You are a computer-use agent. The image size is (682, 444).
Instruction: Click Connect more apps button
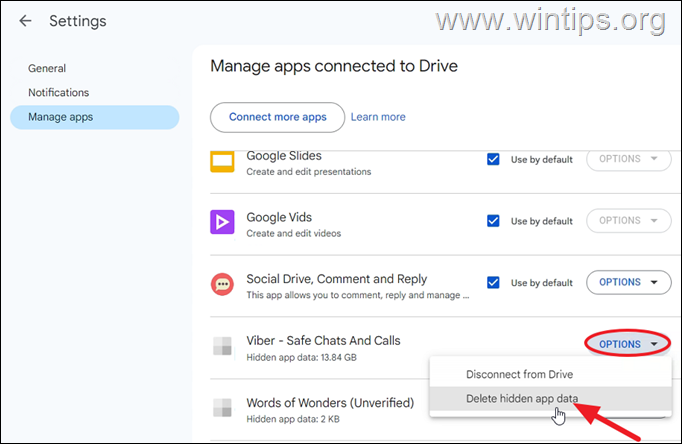(x=277, y=117)
